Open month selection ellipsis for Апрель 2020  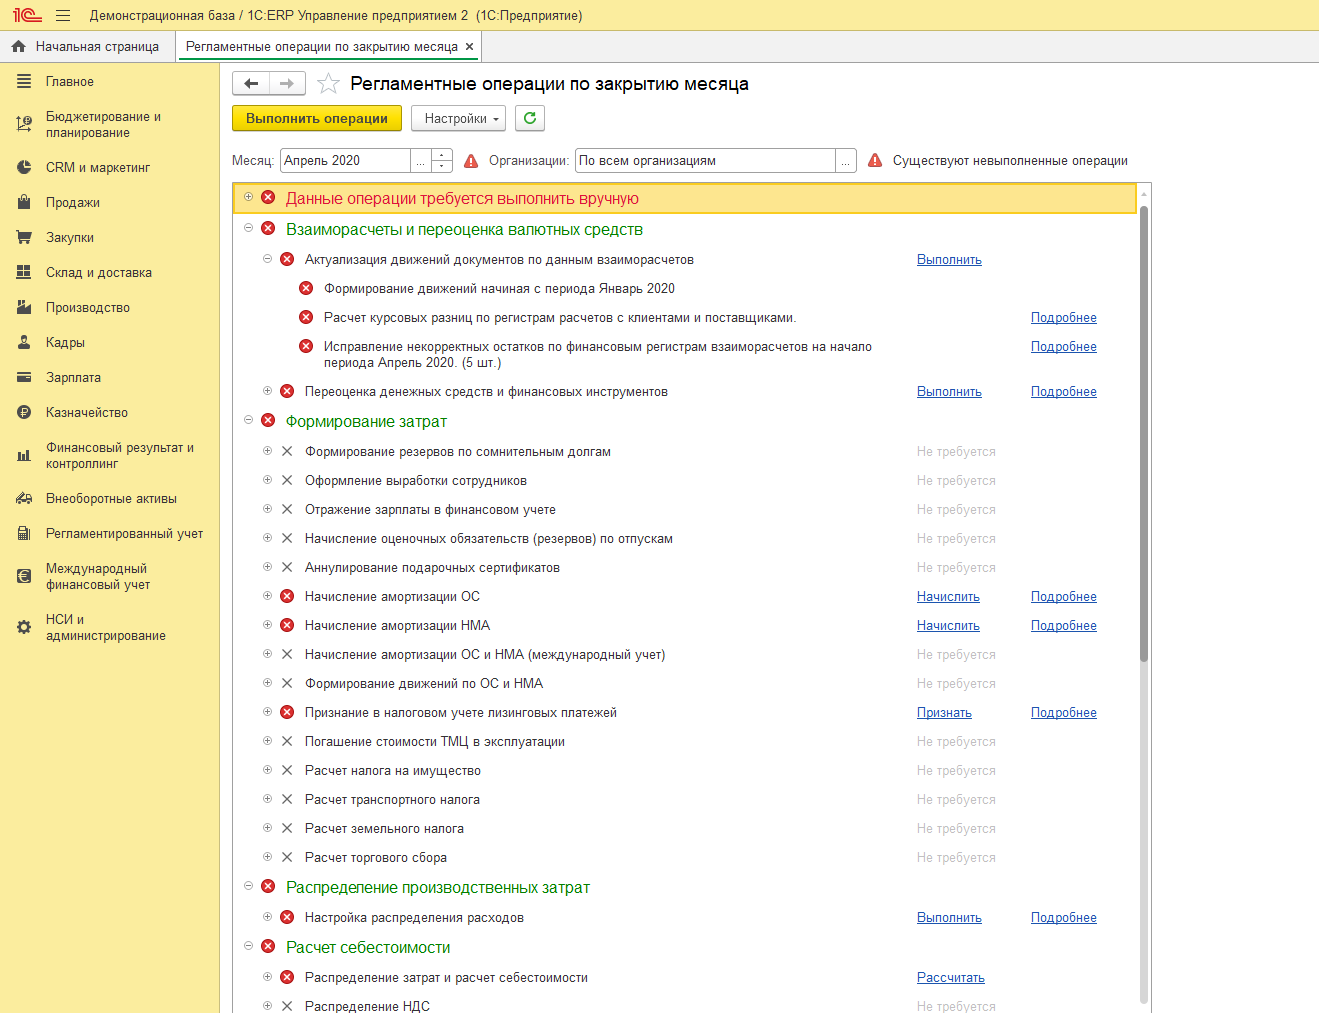[420, 160]
